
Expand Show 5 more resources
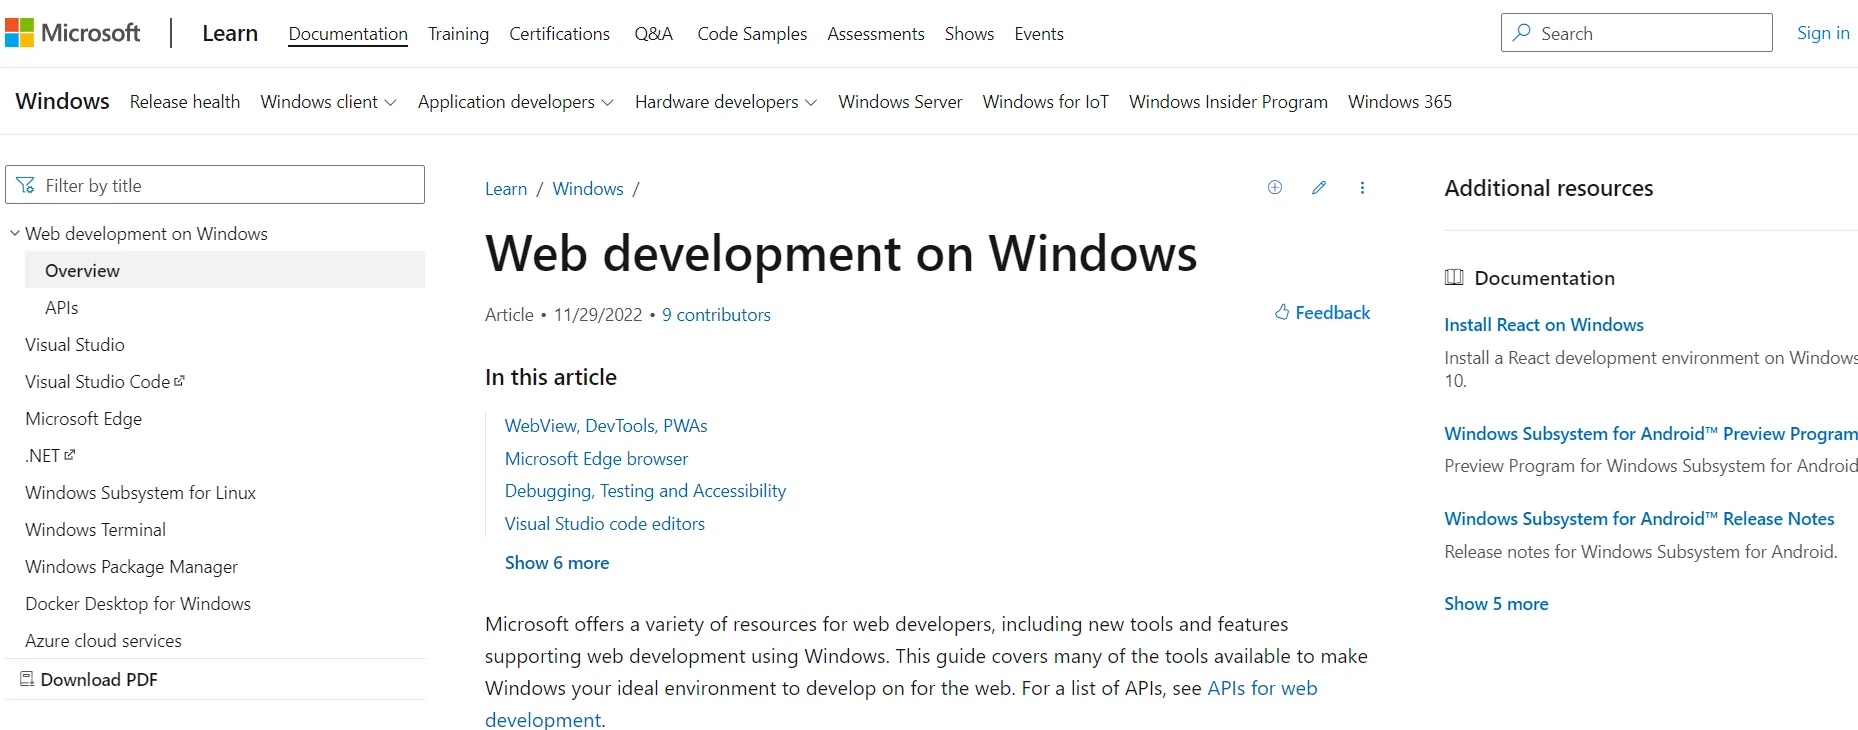click(x=1496, y=603)
